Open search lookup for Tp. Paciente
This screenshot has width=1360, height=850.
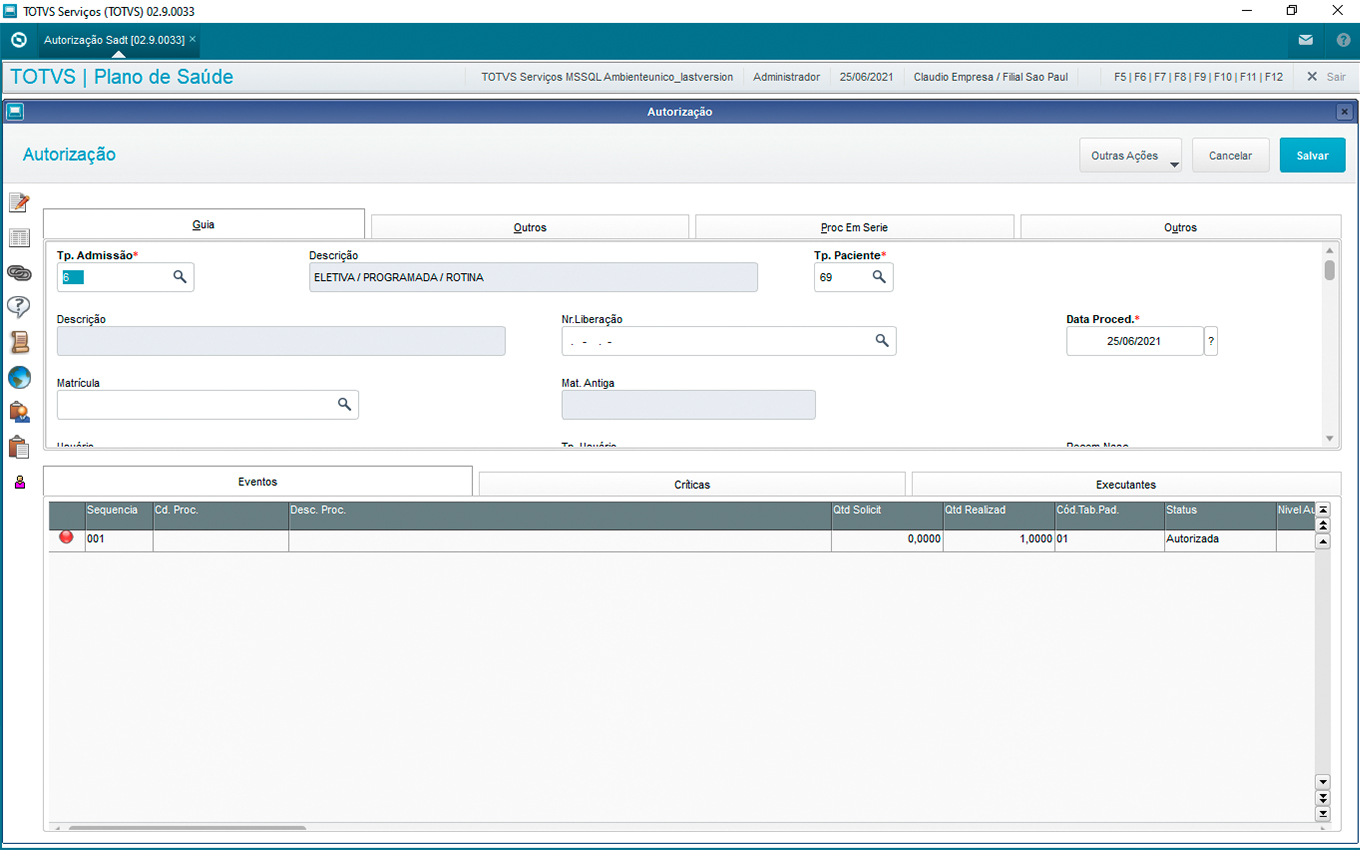(879, 277)
